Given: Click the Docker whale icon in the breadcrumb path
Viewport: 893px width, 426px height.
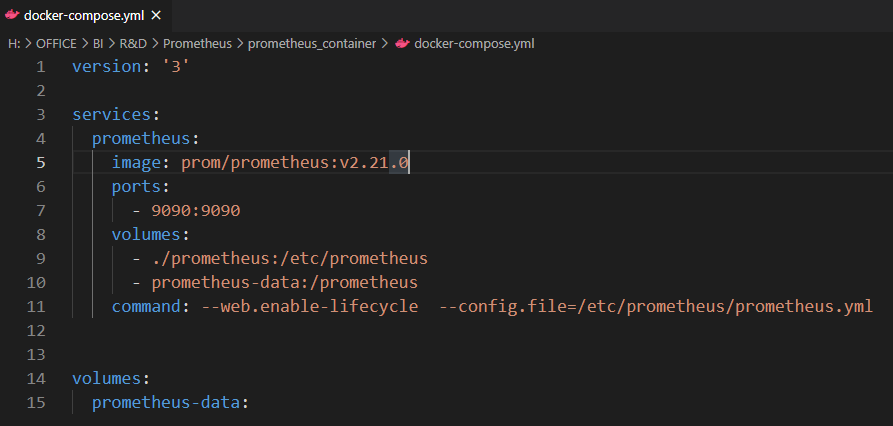Looking at the screenshot, I should [x=402, y=44].
